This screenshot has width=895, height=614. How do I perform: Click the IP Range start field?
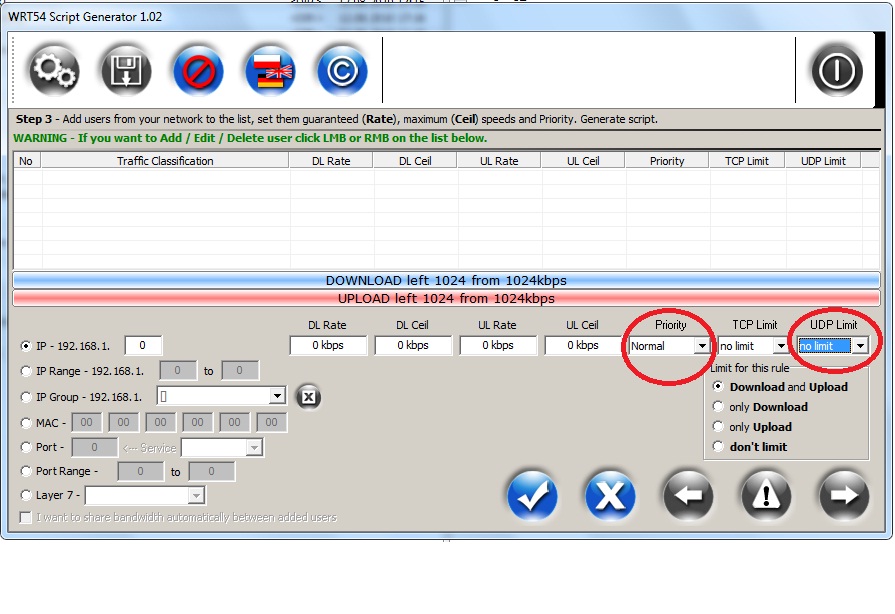pyautogui.click(x=178, y=370)
